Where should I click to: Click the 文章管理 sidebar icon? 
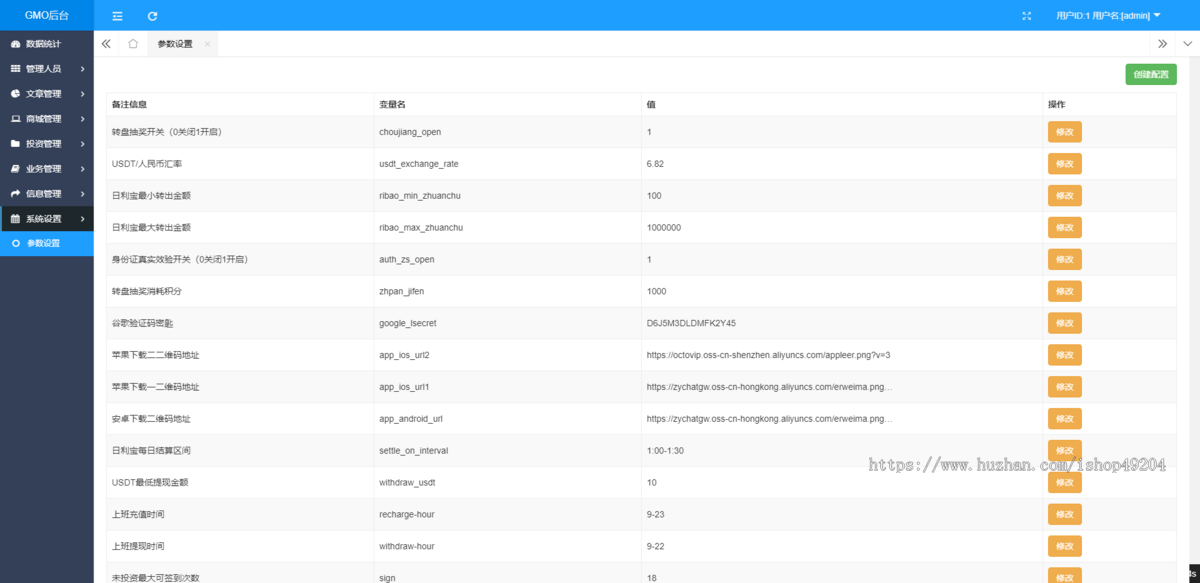(x=15, y=94)
